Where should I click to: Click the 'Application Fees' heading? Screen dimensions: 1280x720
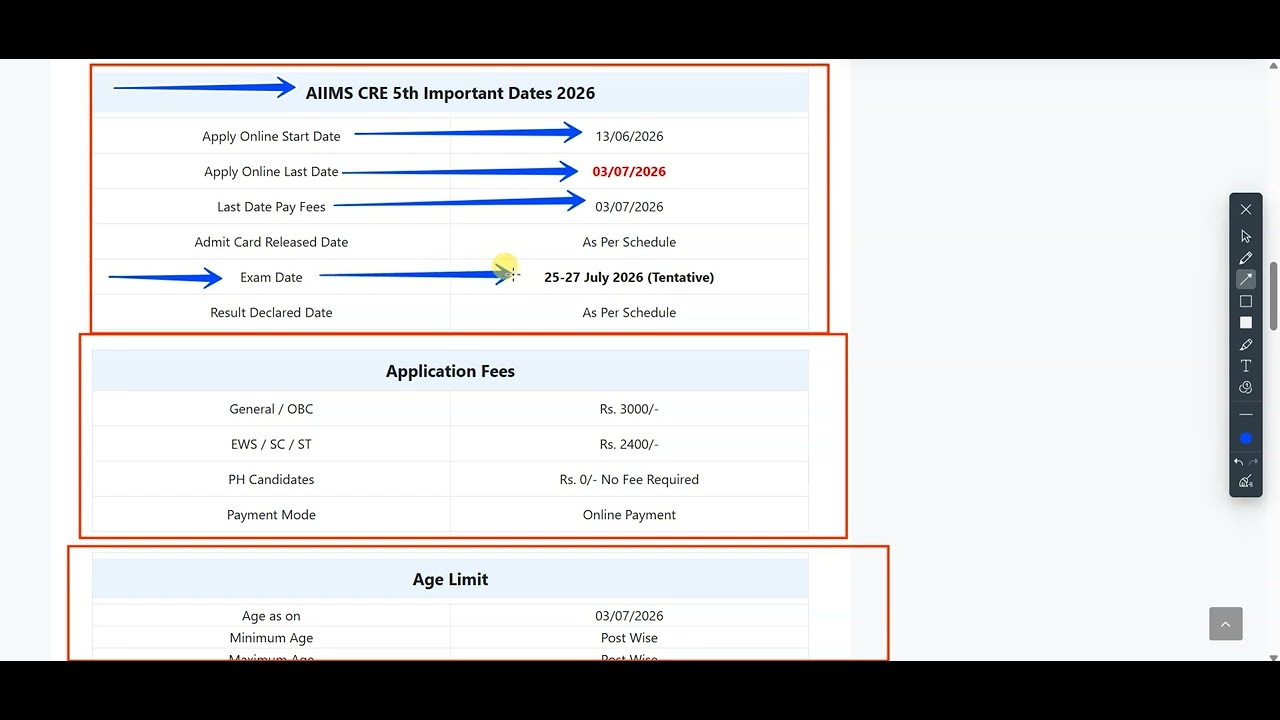pyautogui.click(x=450, y=371)
